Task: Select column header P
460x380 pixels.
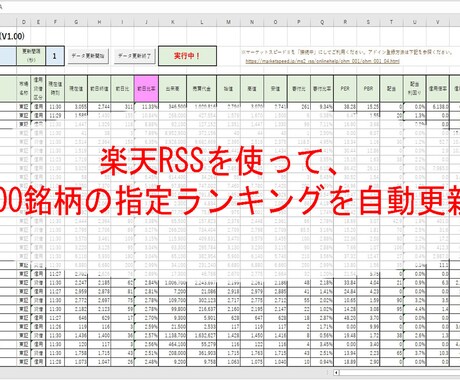Action: [299, 22]
